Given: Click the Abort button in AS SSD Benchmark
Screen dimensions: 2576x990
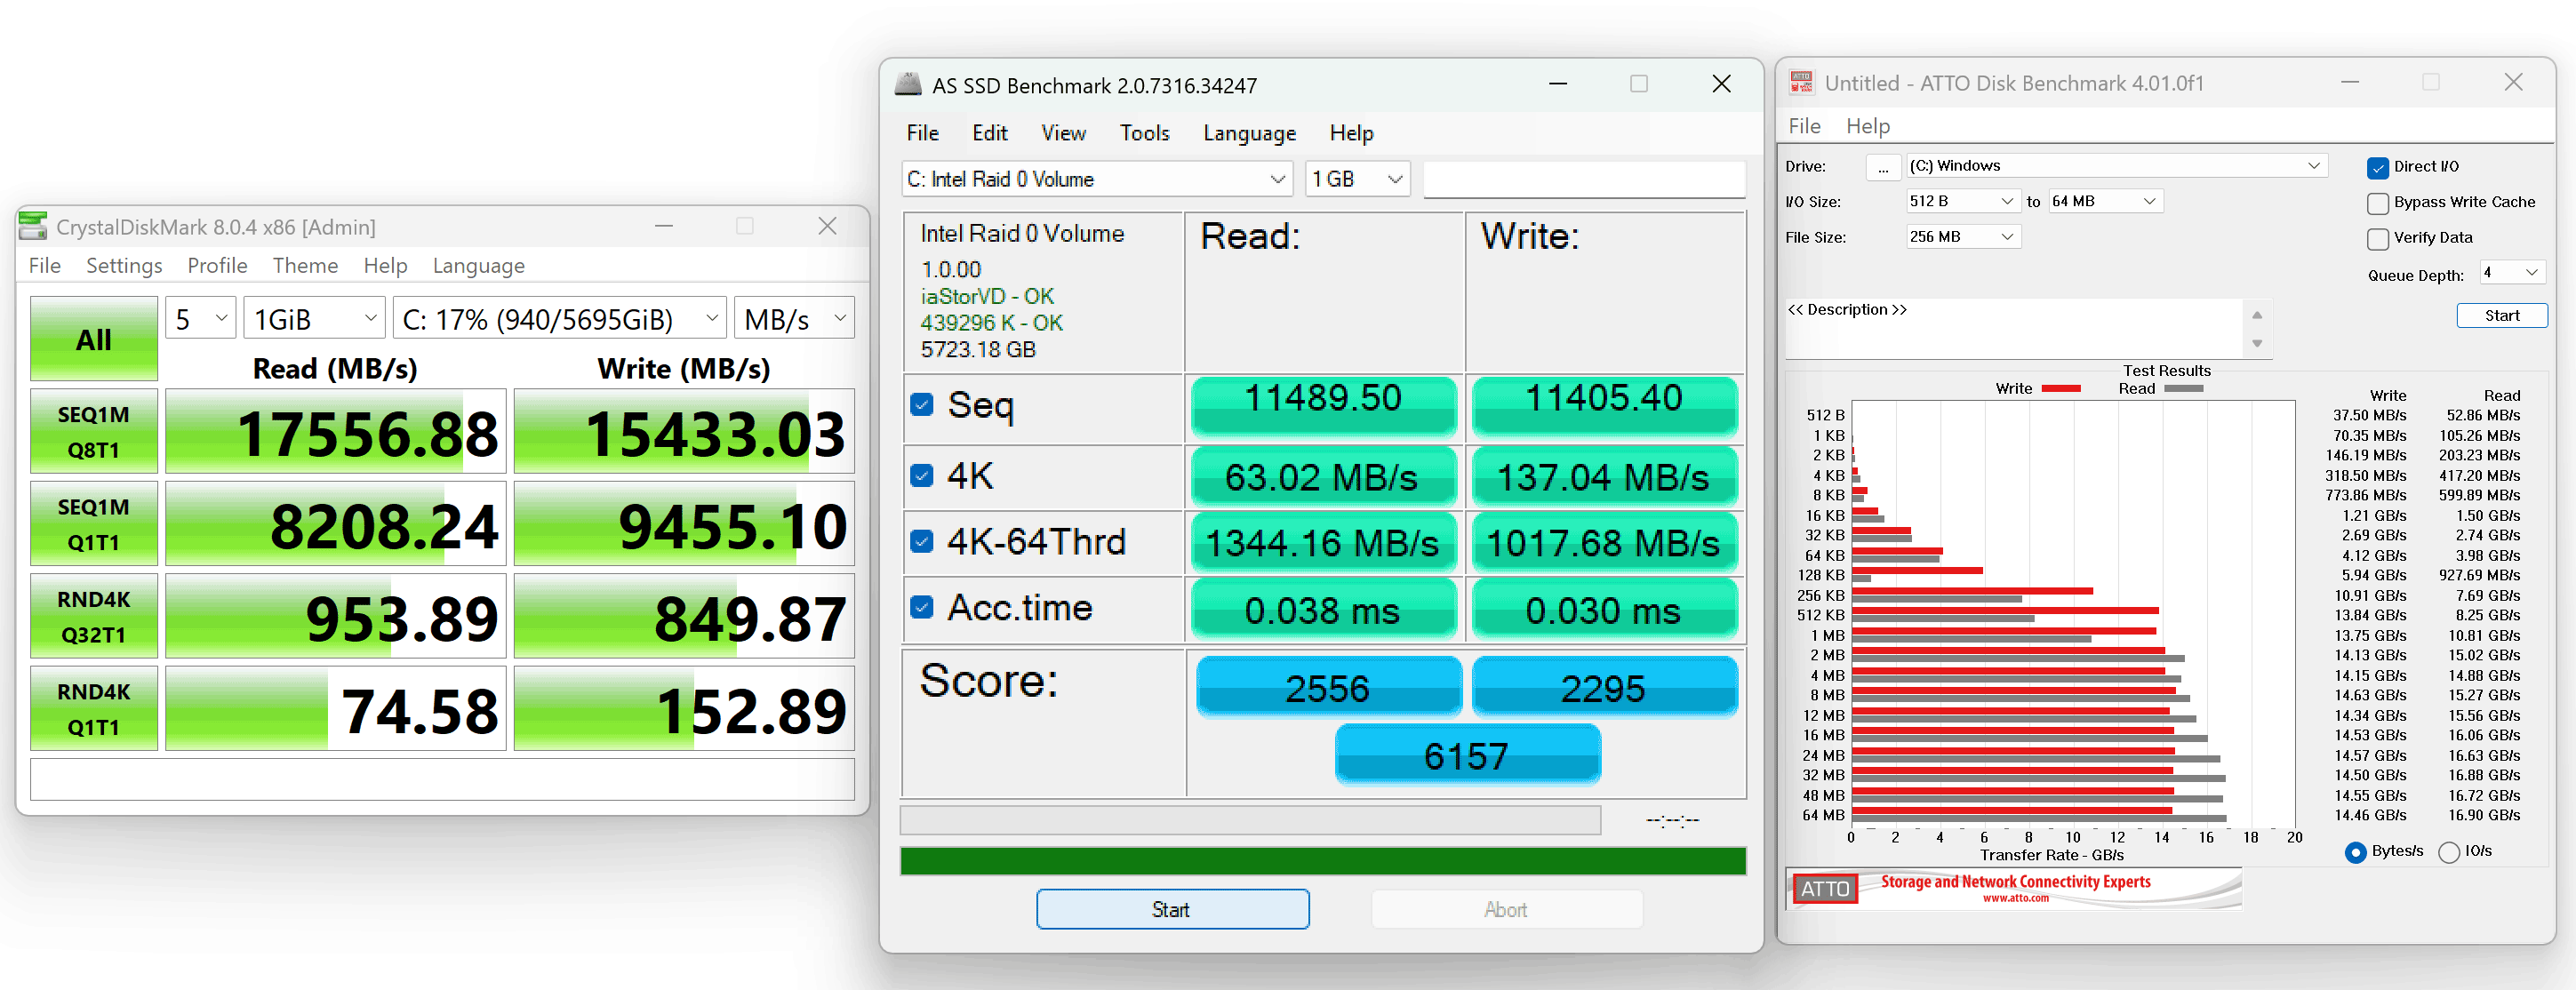Looking at the screenshot, I should click(x=1506, y=909).
